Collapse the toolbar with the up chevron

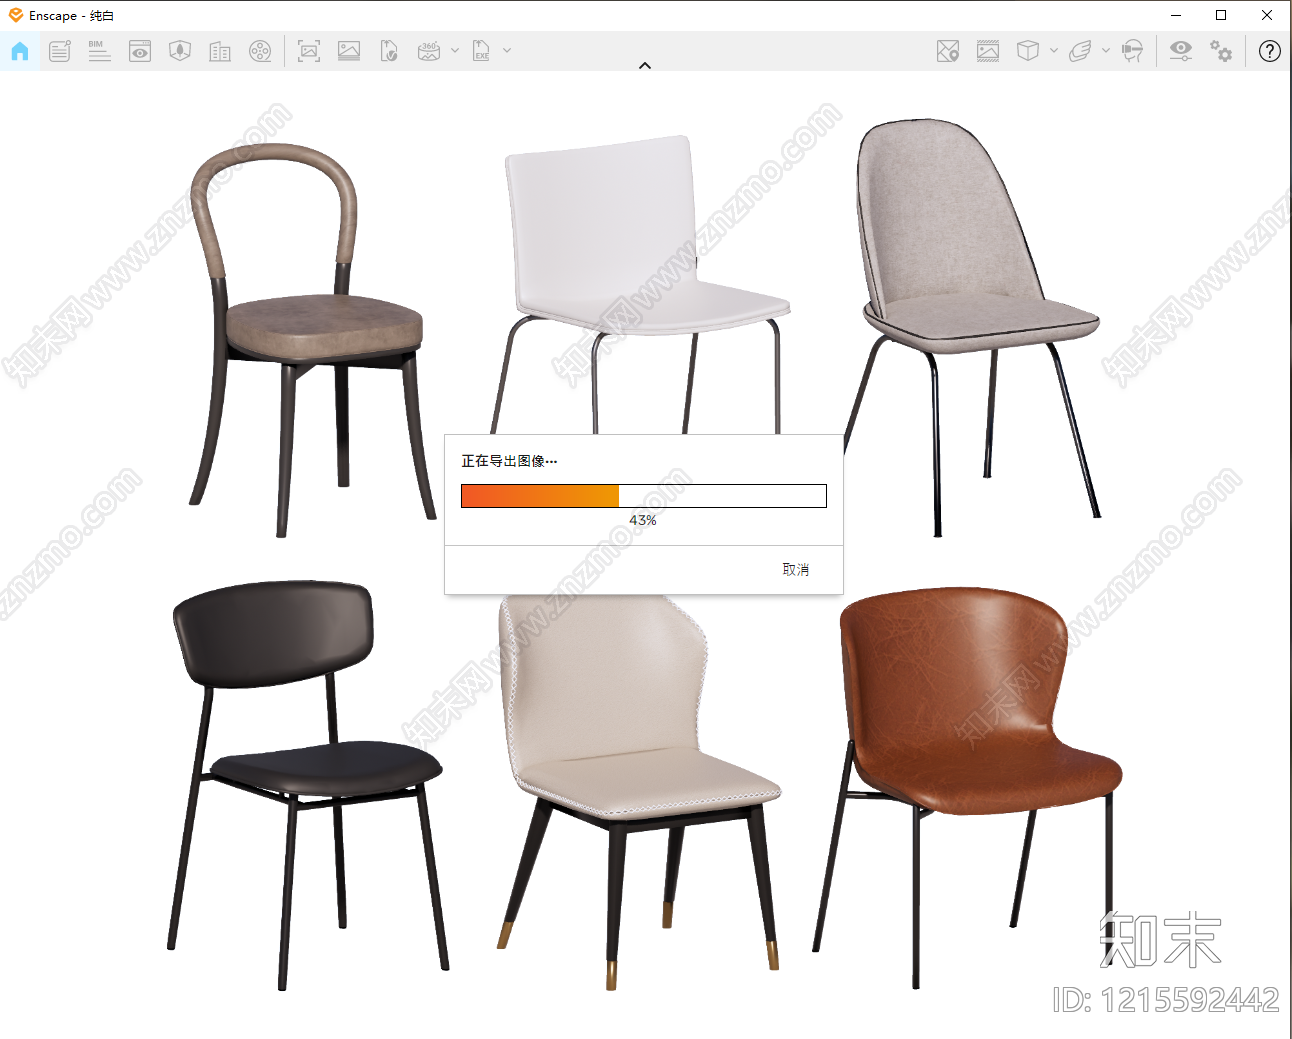click(x=645, y=66)
